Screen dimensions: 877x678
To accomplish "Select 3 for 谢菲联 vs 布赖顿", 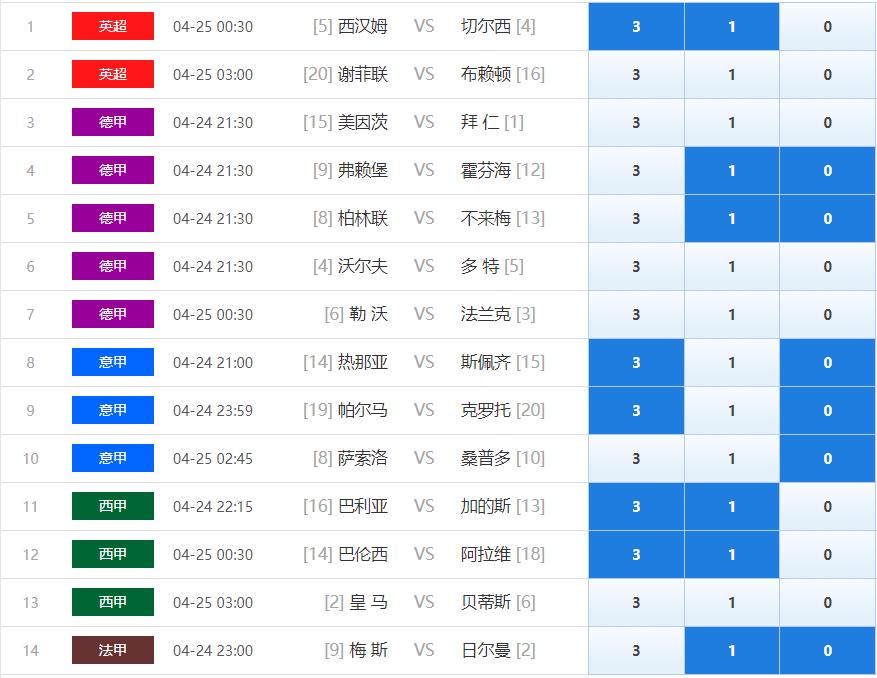I will 636,74.
